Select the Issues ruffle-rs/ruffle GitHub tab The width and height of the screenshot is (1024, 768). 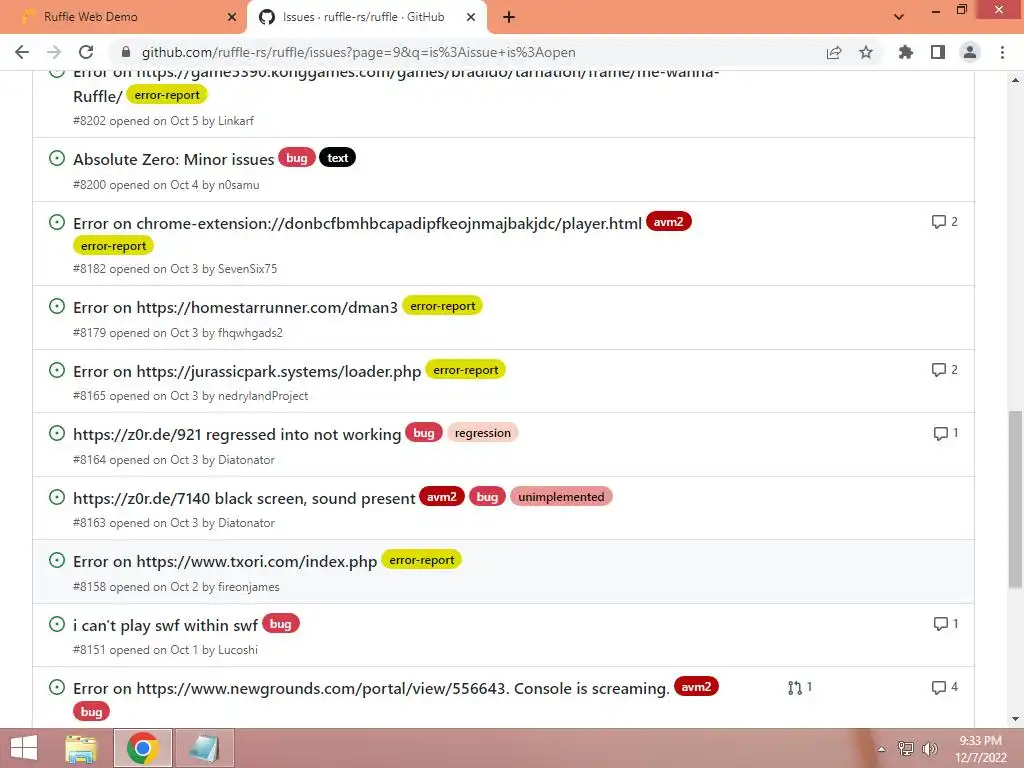click(x=366, y=17)
